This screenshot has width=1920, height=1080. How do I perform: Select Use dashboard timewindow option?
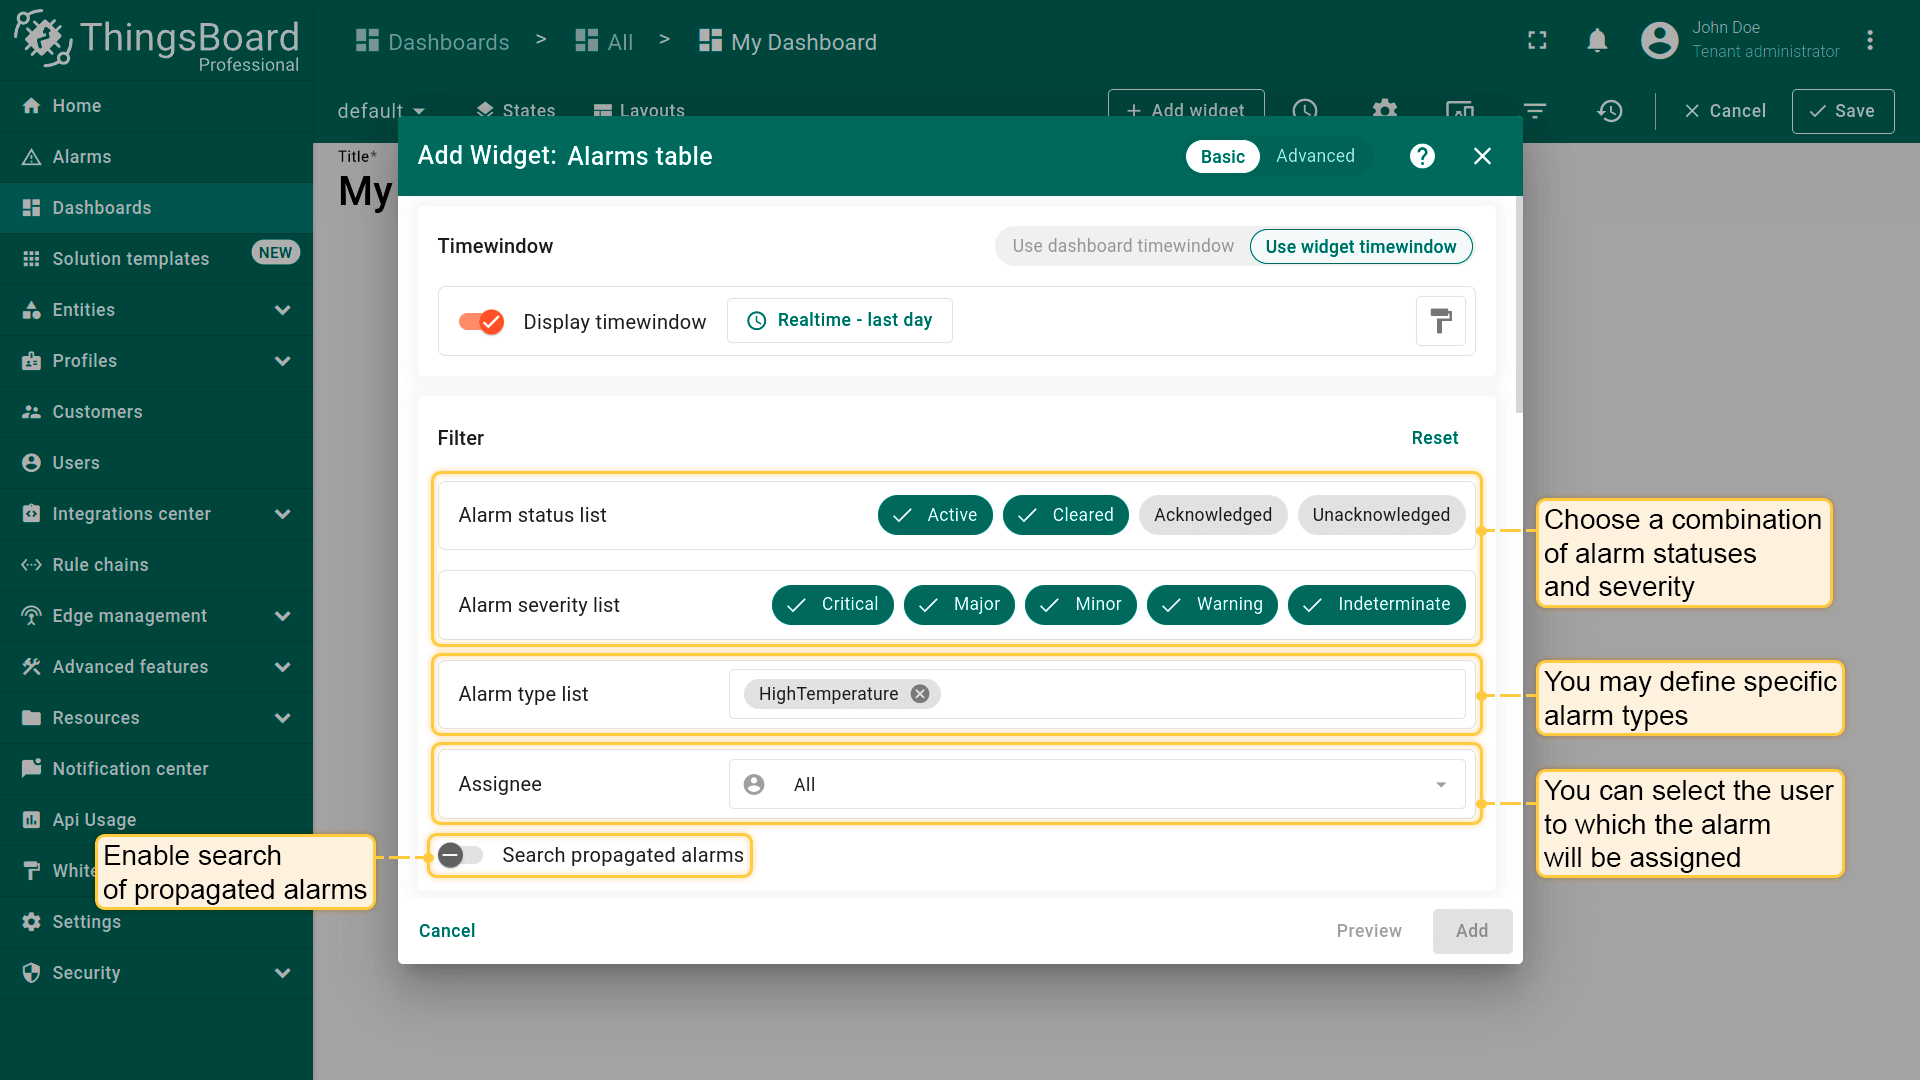click(x=1122, y=246)
